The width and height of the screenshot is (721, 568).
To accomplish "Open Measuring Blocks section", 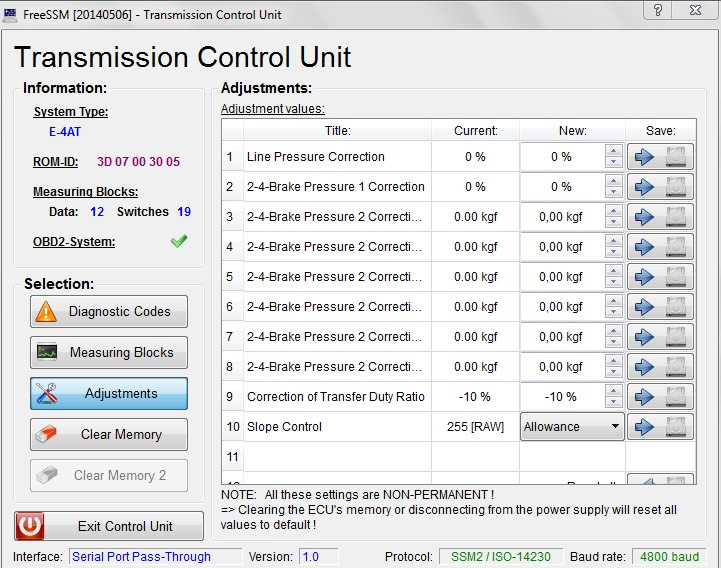I will pyautogui.click(x=109, y=352).
